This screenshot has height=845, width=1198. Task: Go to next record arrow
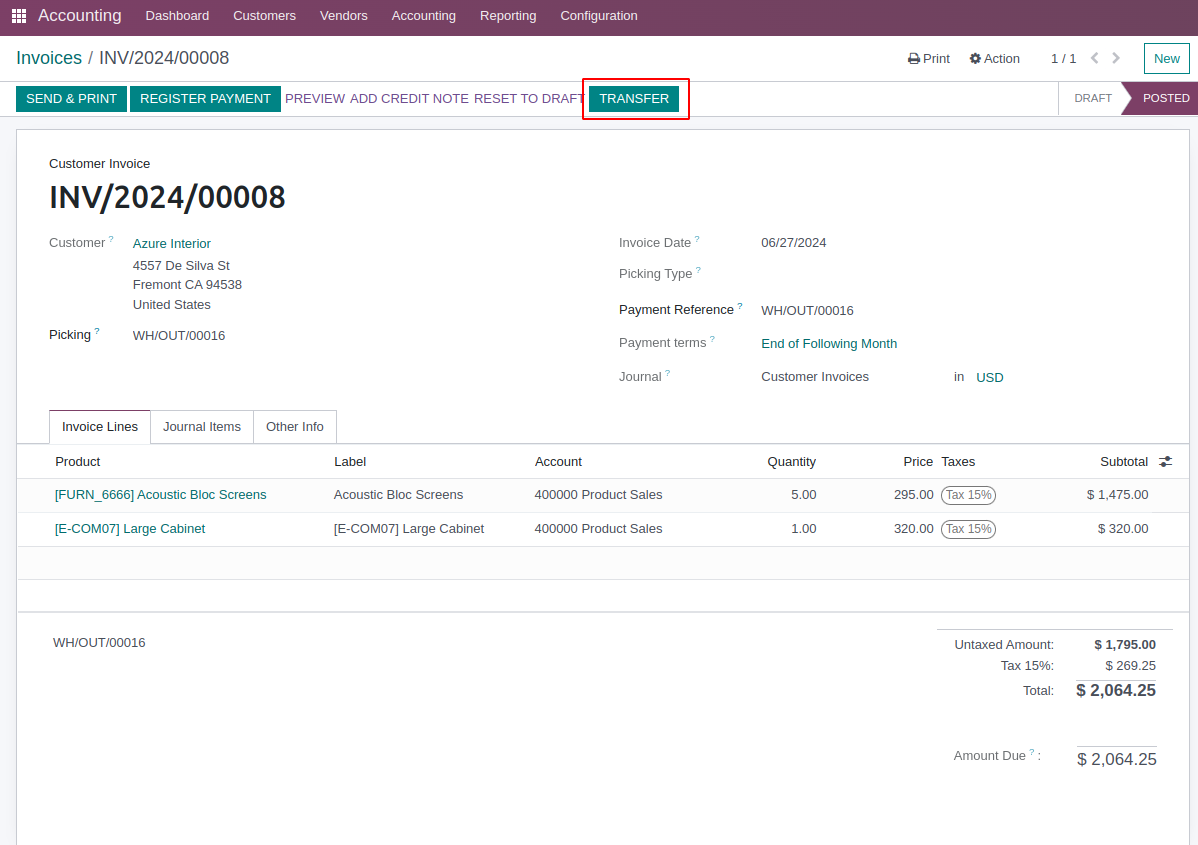[x=1116, y=58]
